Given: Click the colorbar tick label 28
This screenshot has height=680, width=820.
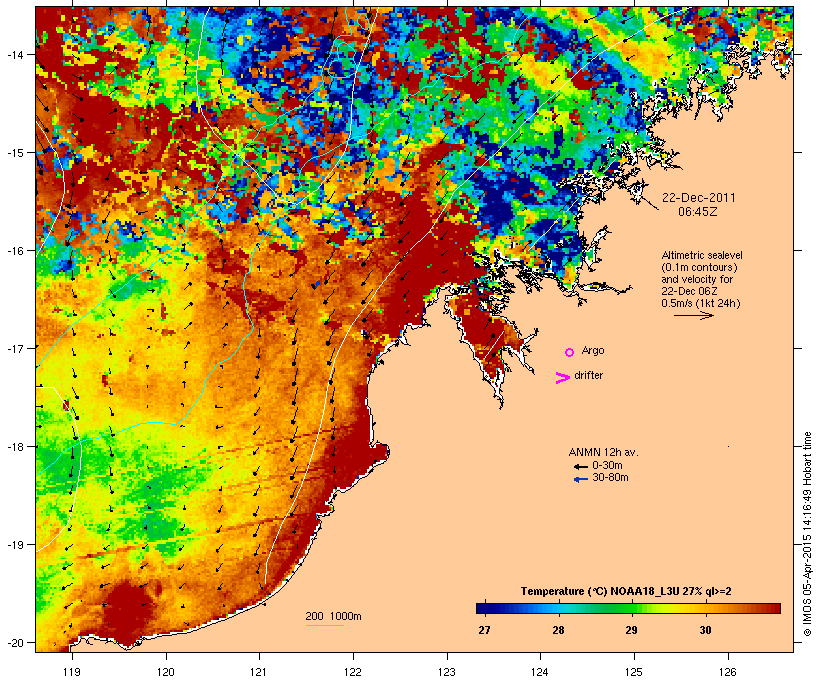Looking at the screenshot, I should [558, 630].
